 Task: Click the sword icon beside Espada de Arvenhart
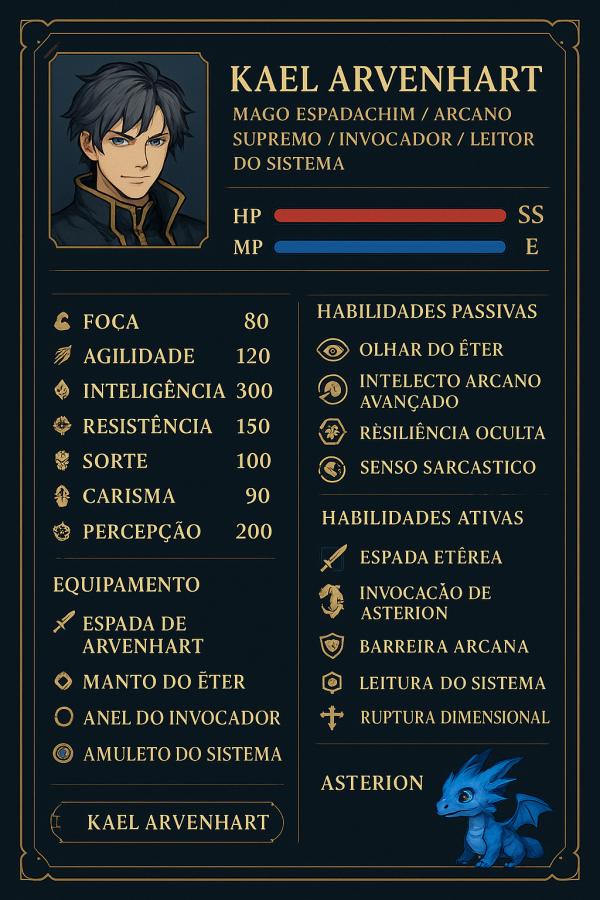click(x=64, y=624)
